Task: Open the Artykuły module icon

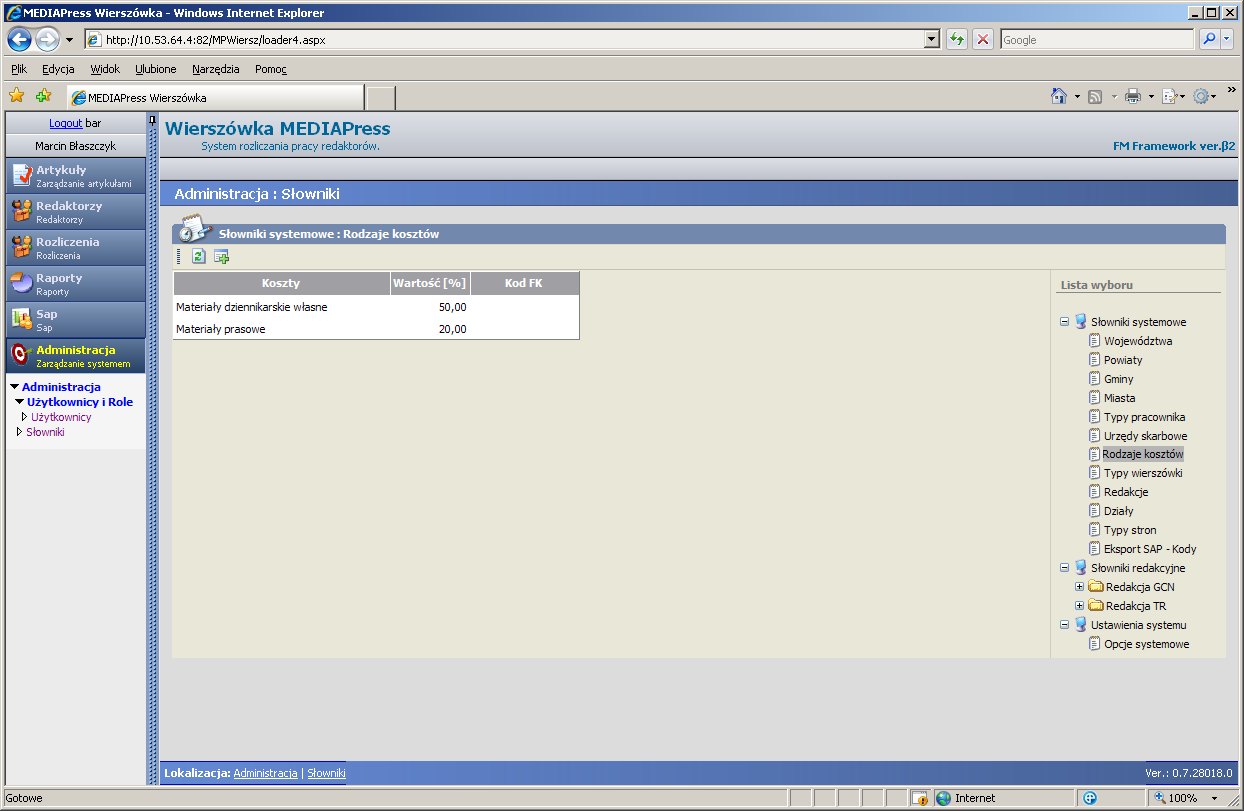Action: (21, 176)
